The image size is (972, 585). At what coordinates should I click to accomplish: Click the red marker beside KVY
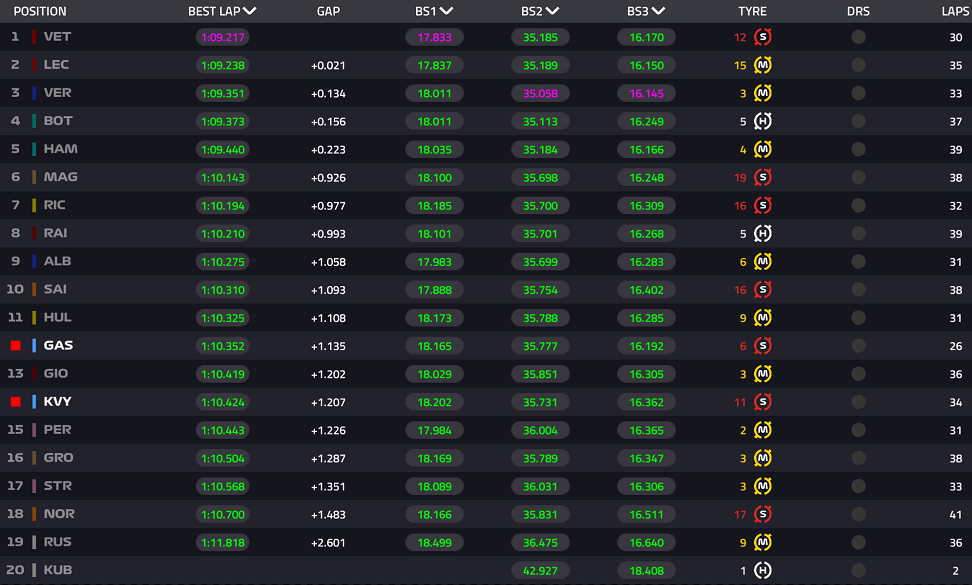[16, 402]
